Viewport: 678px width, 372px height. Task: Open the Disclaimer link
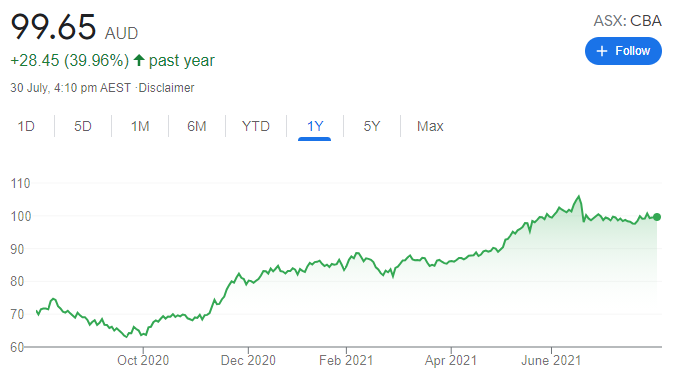[x=166, y=88]
